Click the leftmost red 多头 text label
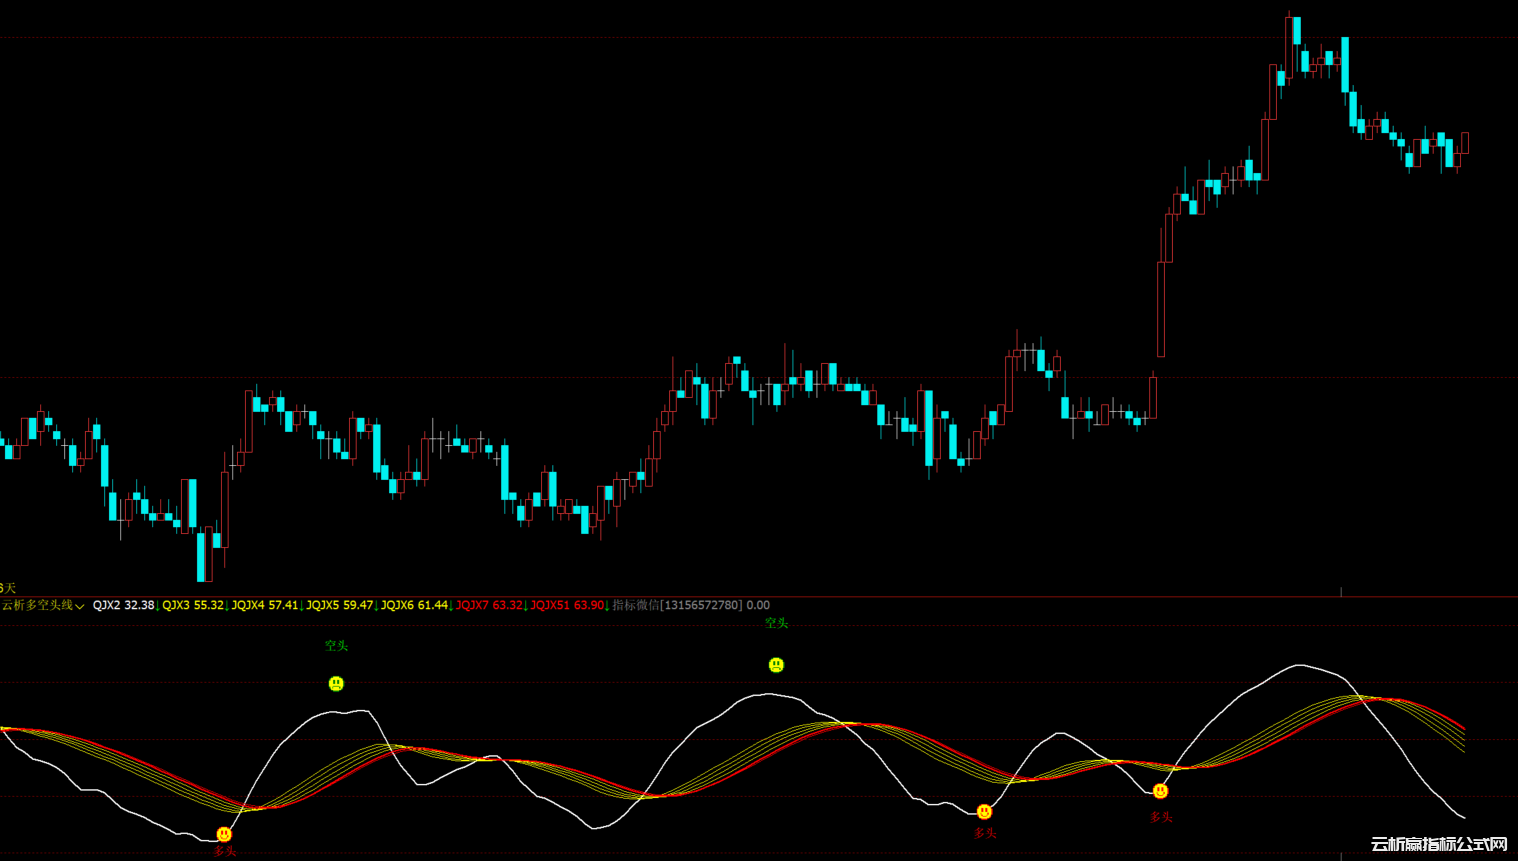1518x861 pixels. (x=225, y=851)
